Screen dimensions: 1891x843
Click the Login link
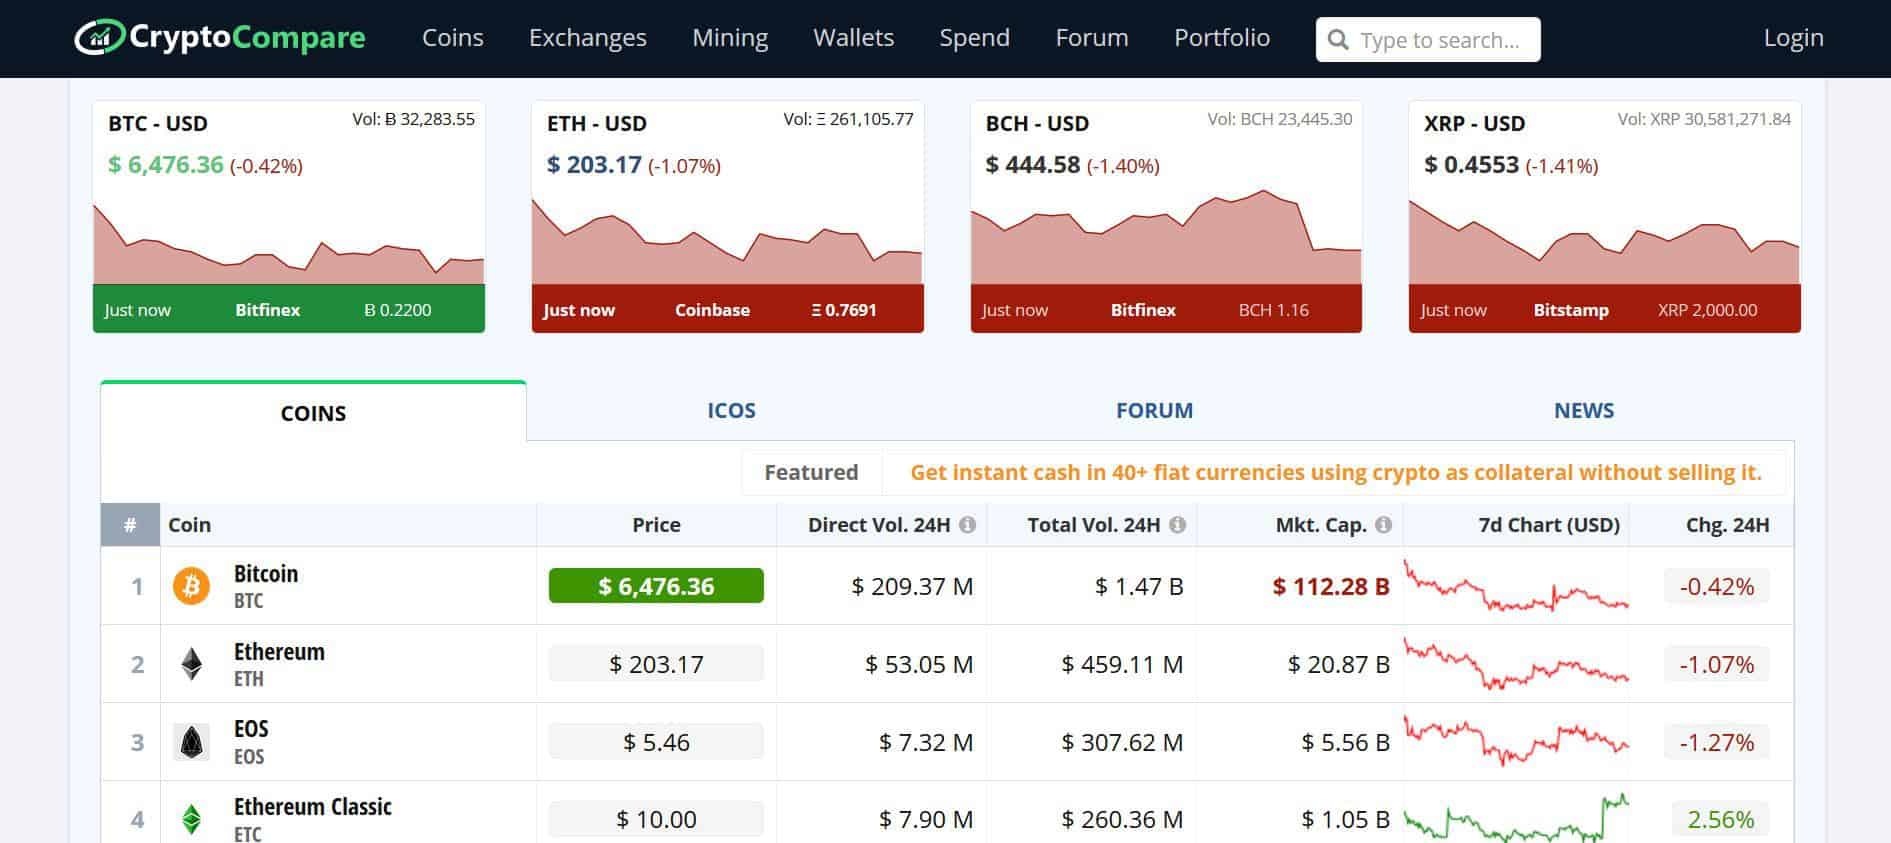click(1793, 38)
